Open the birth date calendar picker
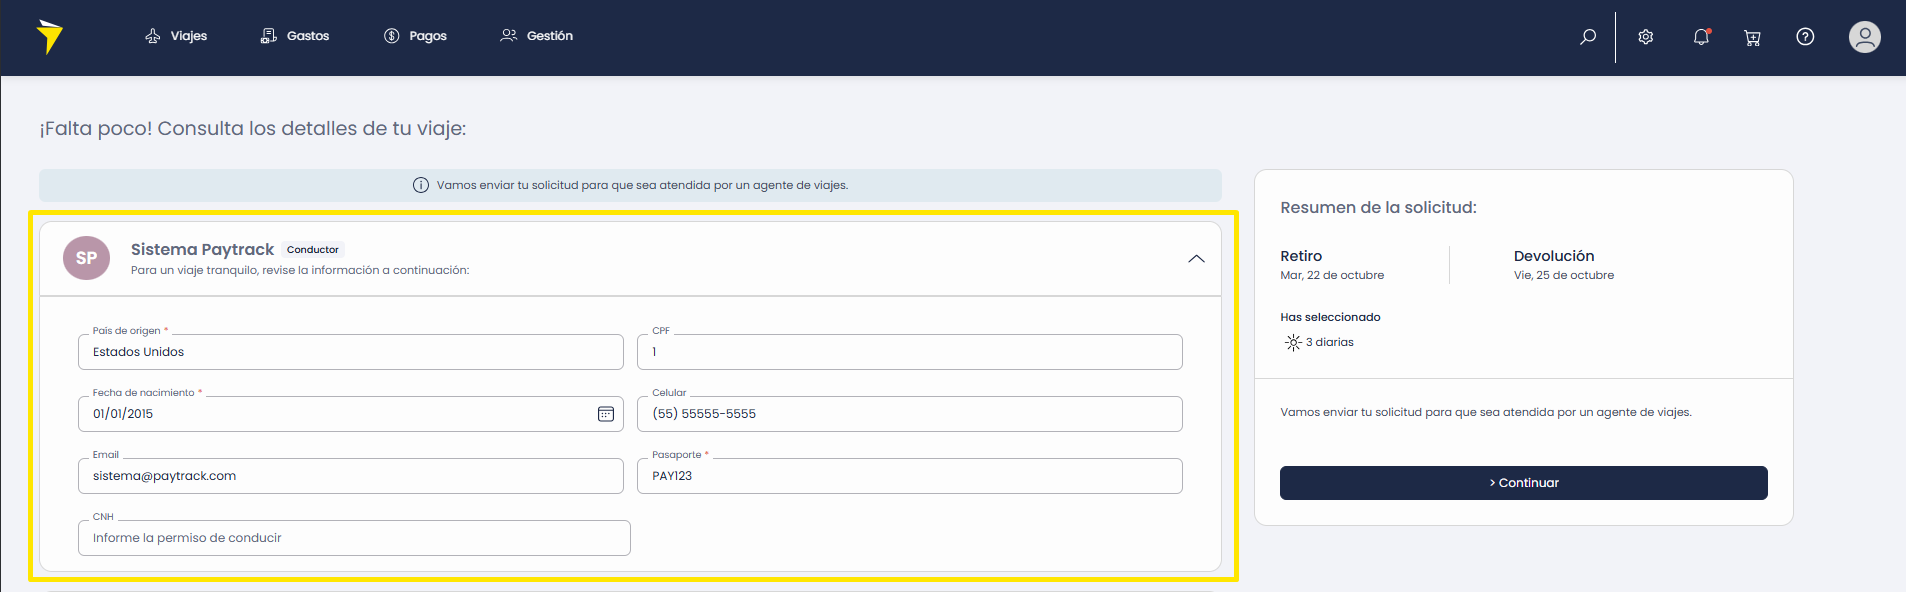Viewport: 1906px width, 592px height. 606,414
